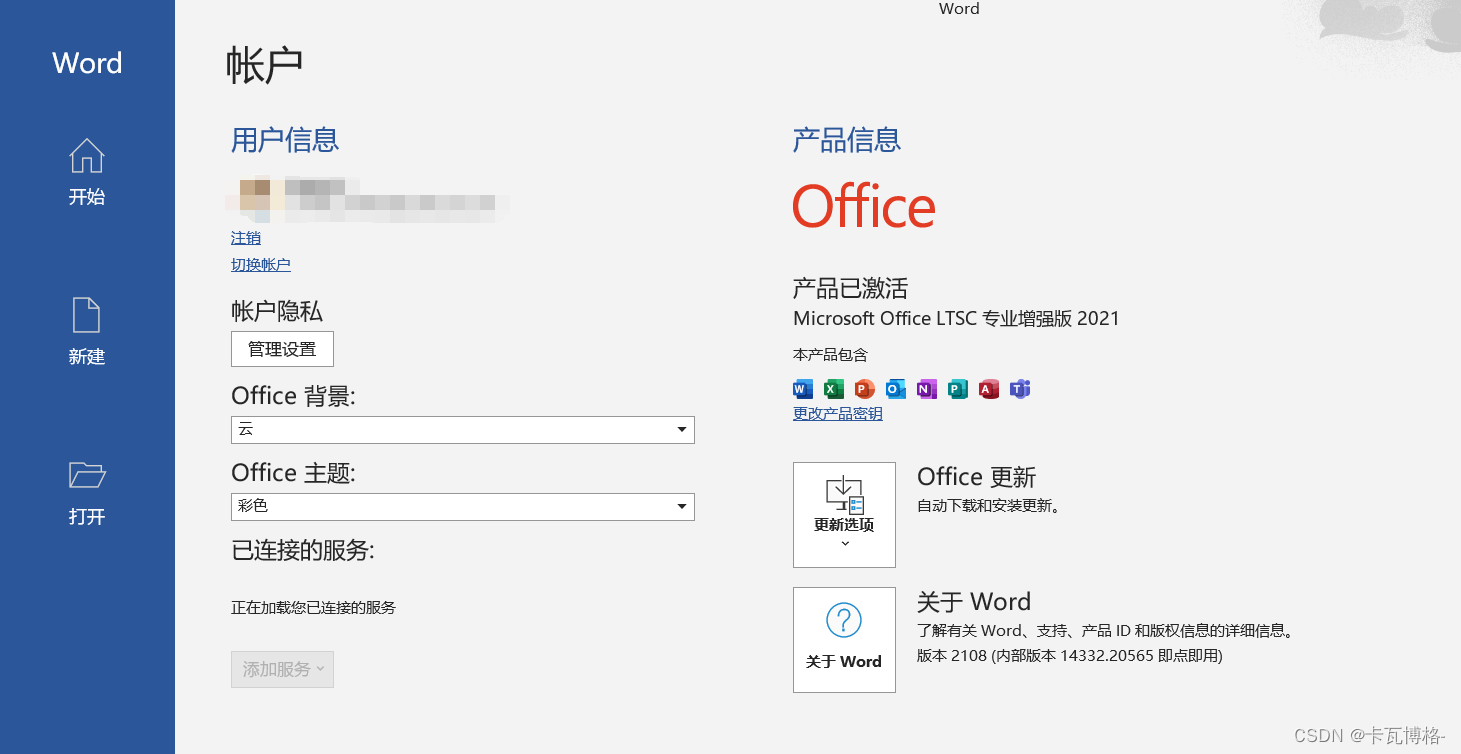
Task: Open the 打开 folder icon
Action: pyautogui.click(x=87, y=474)
